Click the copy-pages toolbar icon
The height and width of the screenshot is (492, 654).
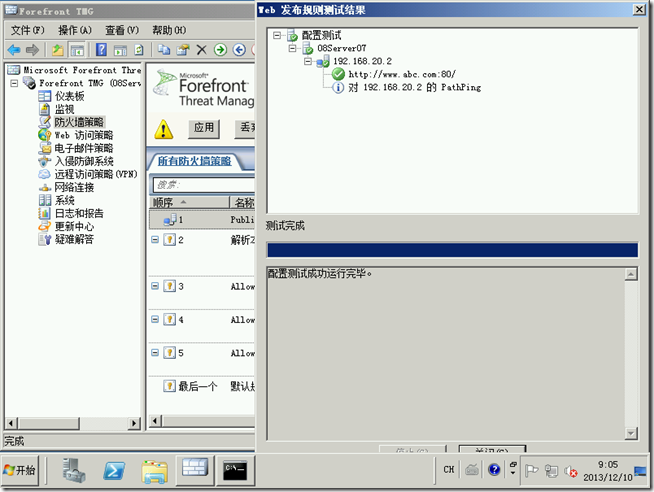tap(164, 50)
